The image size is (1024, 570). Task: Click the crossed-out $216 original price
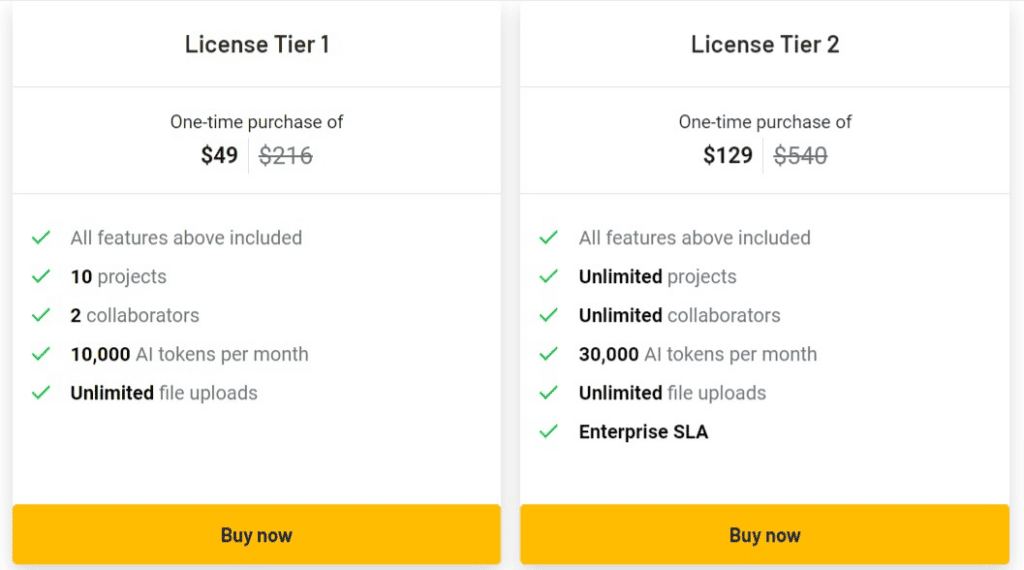click(x=286, y=156)
